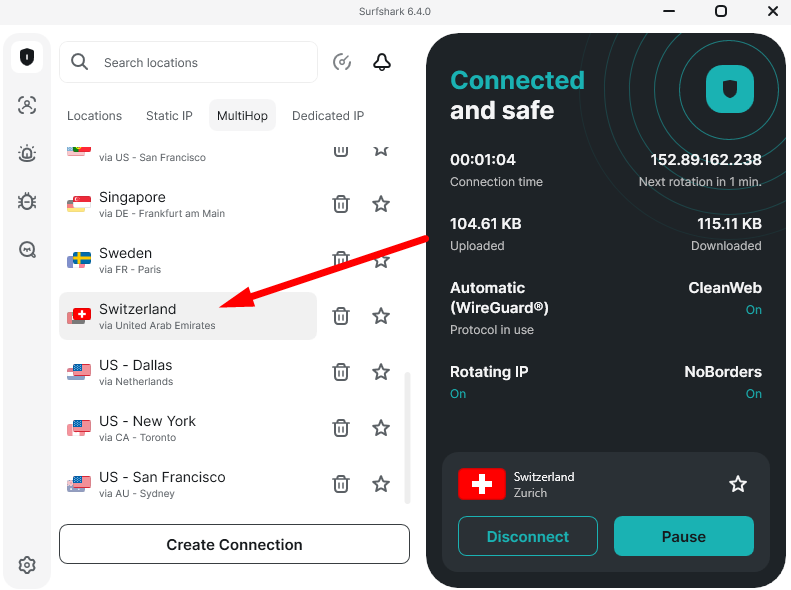Image resolution: width=791 pixels, height=590 pixels.
Task: Switch to the Static IP tab
Action: coord(169,115)
